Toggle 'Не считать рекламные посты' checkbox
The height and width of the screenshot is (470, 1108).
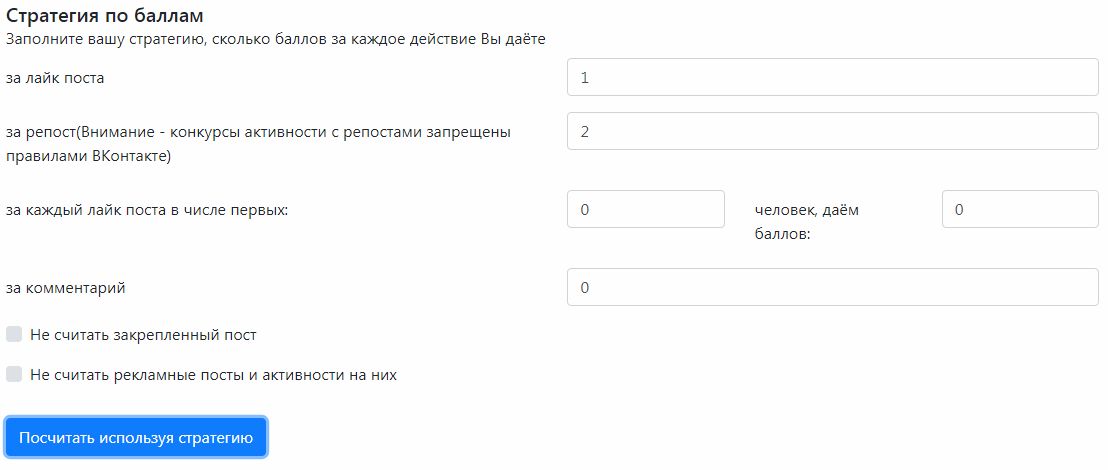14,375
